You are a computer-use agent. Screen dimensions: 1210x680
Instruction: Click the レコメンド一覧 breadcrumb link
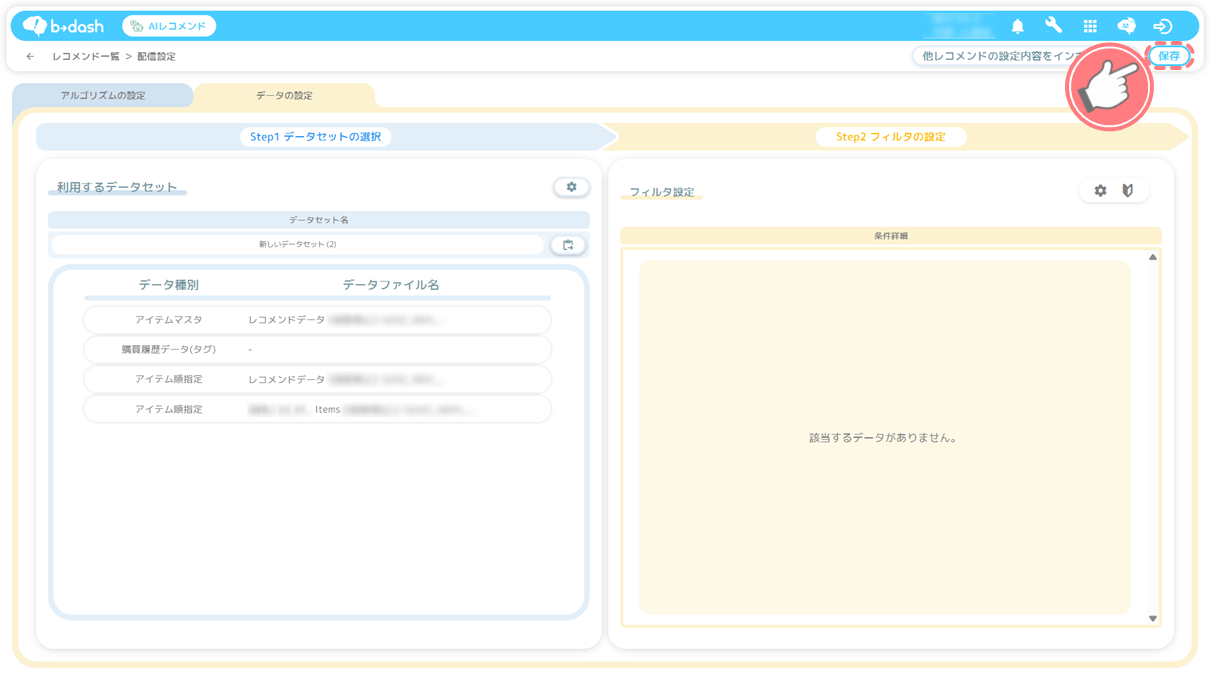[85, 57]
